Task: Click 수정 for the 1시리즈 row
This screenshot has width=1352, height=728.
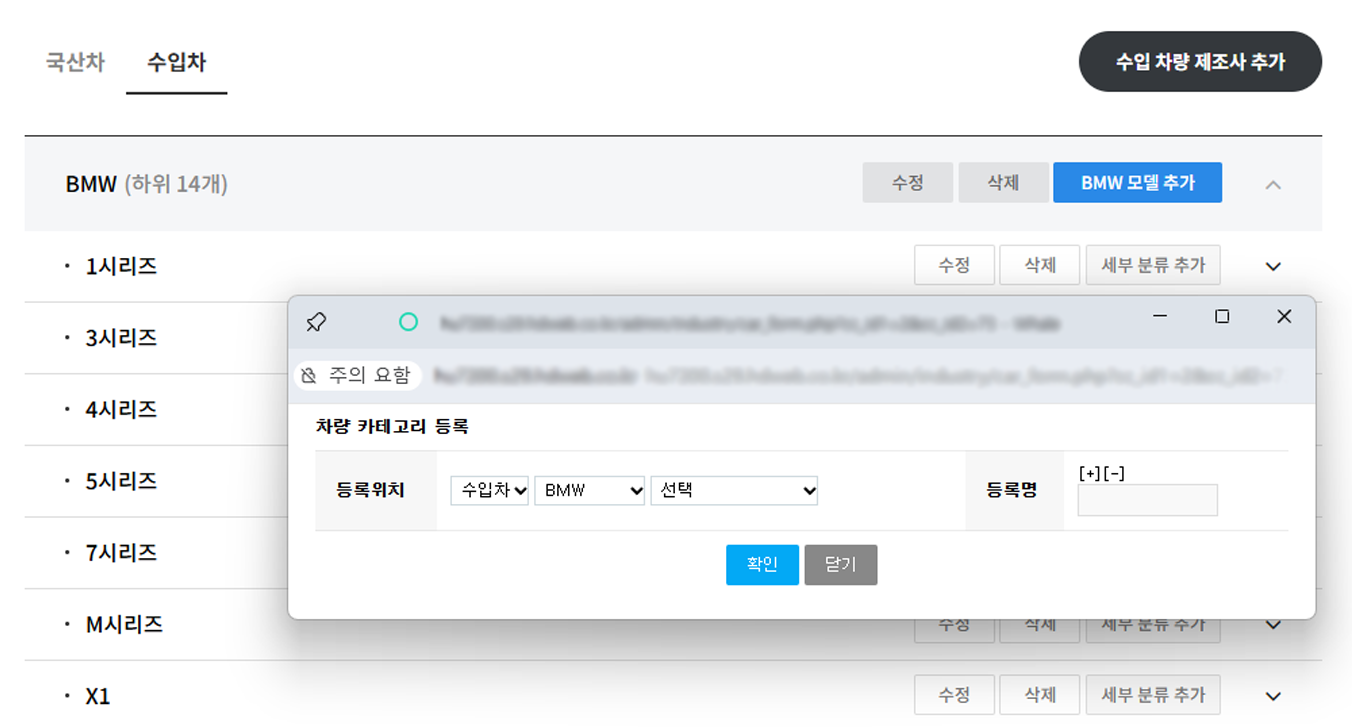Action: click(954, 265)
